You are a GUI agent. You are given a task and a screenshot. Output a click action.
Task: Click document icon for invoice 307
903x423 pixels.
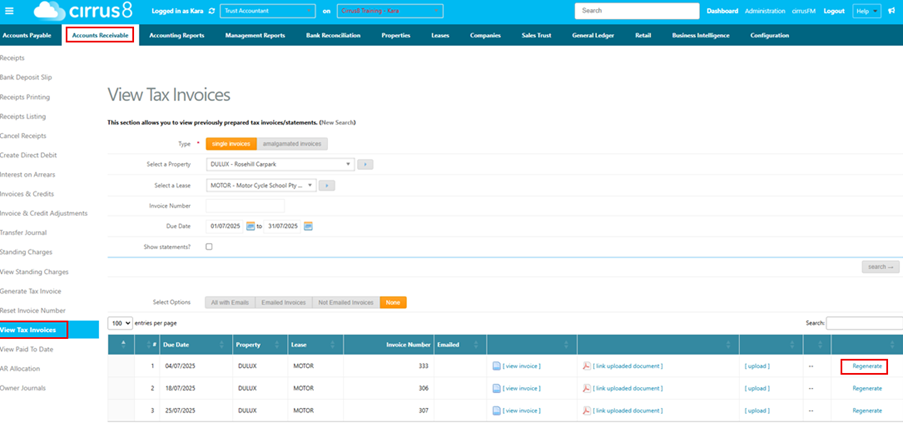pos(496,410)
